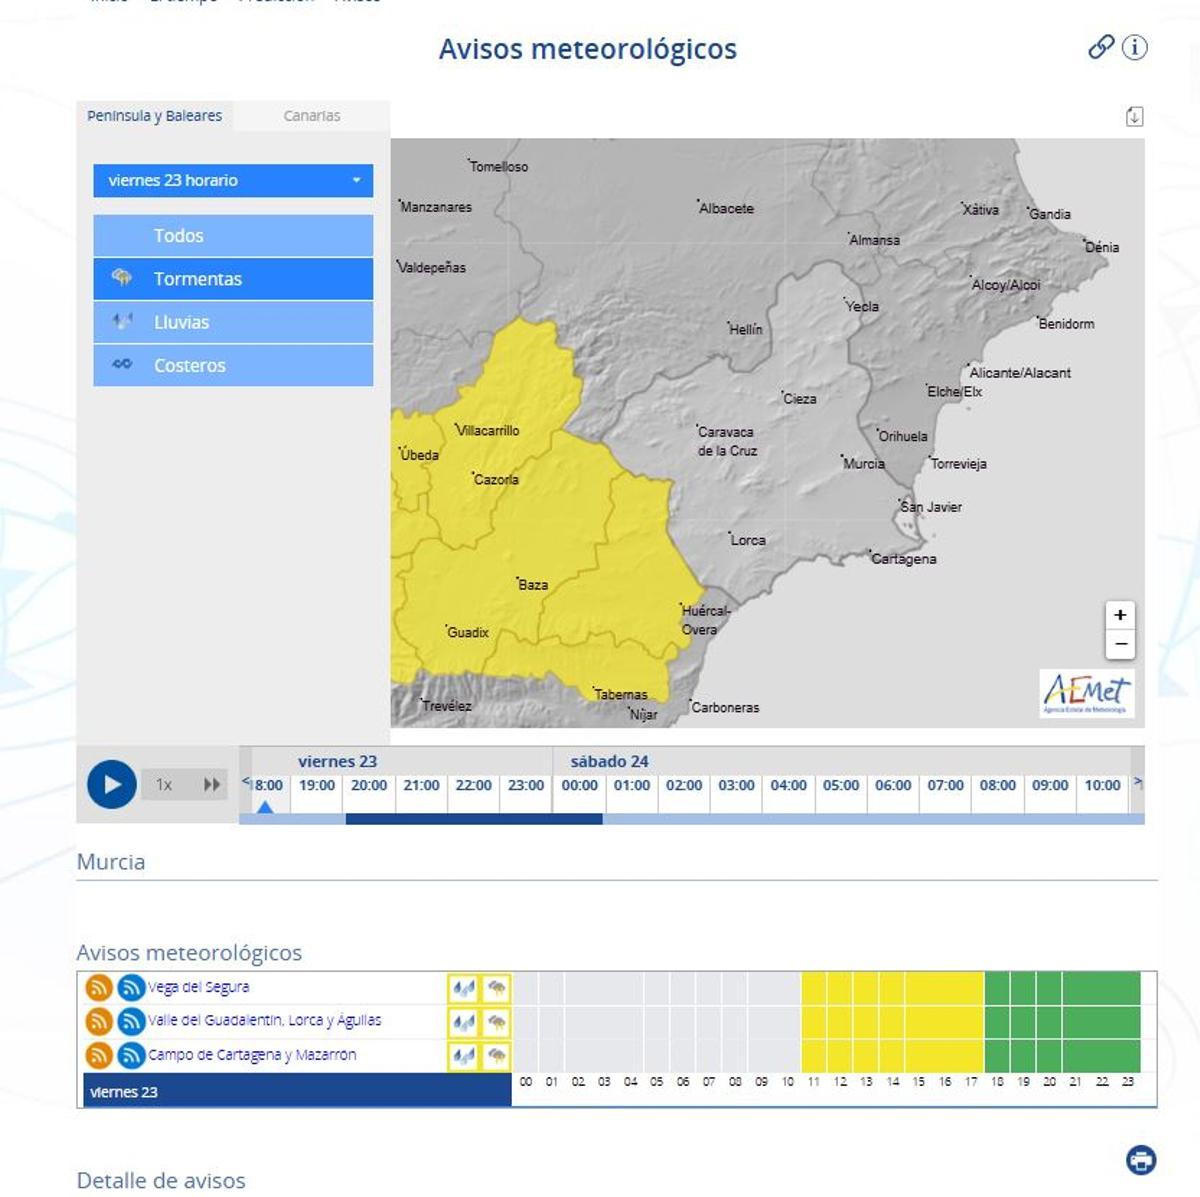Open orange RSS feed for Vega del Segura
This screenshot has height=1197, width=1200.
coord(98,988)
